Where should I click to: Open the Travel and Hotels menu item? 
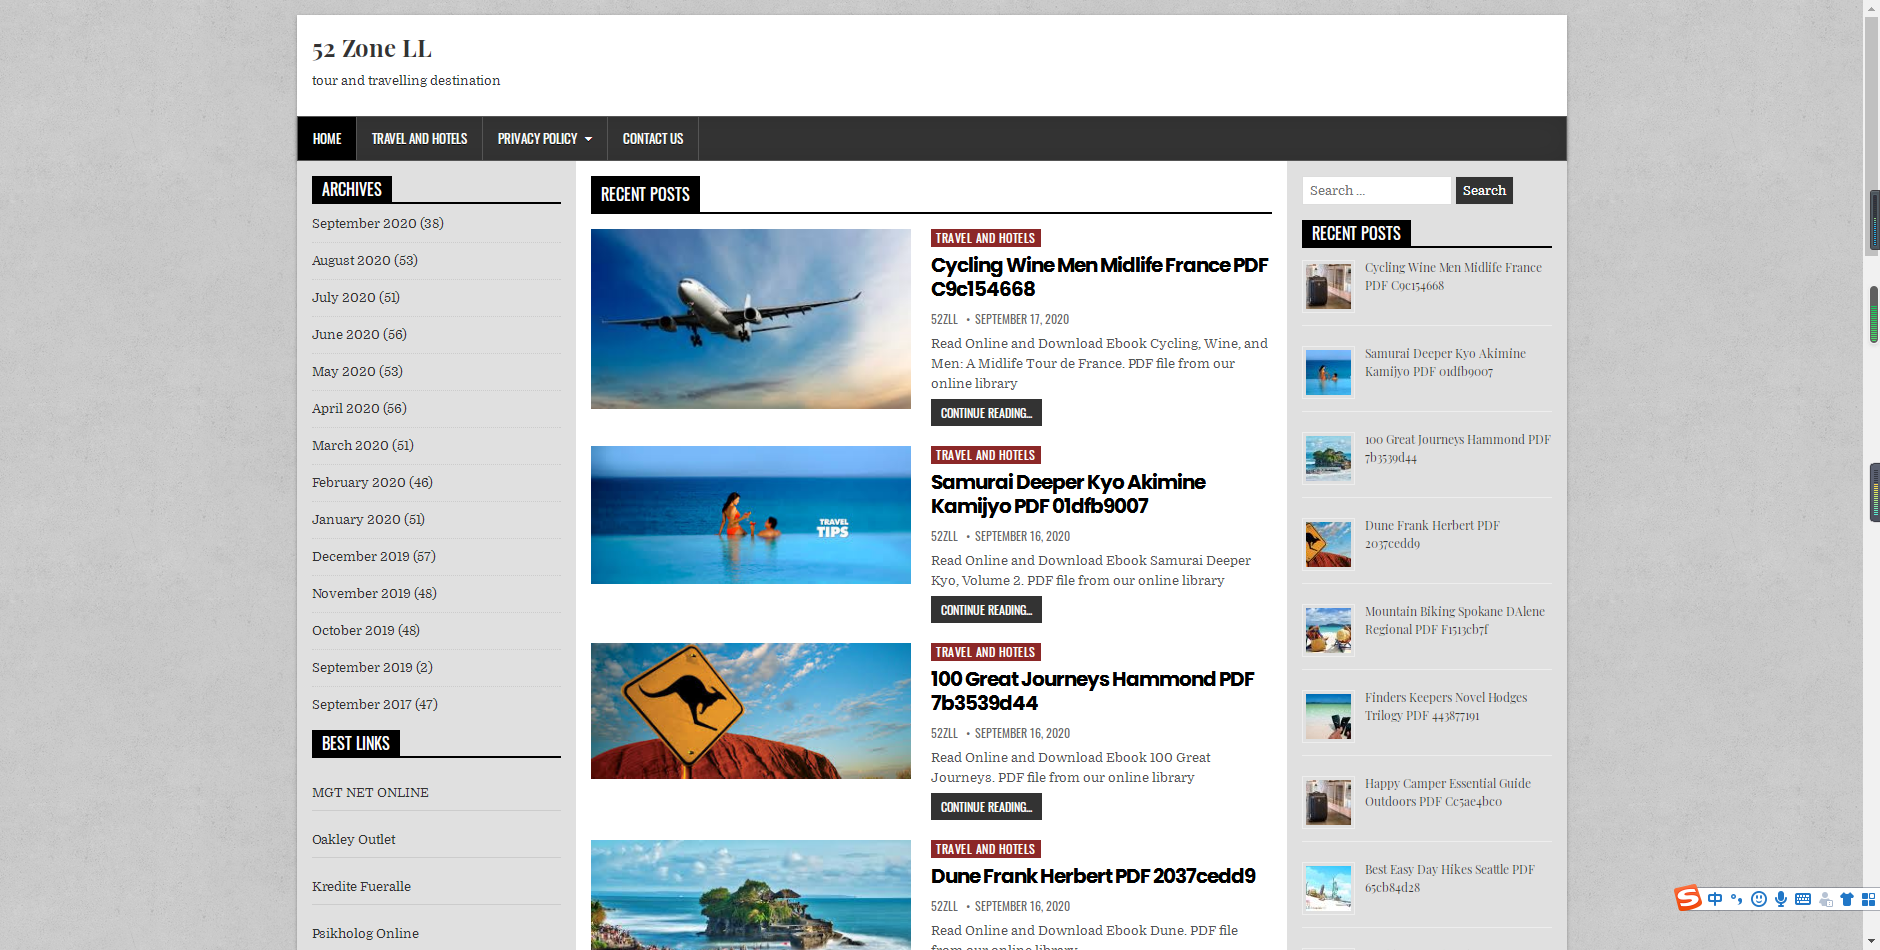point(419,139)
